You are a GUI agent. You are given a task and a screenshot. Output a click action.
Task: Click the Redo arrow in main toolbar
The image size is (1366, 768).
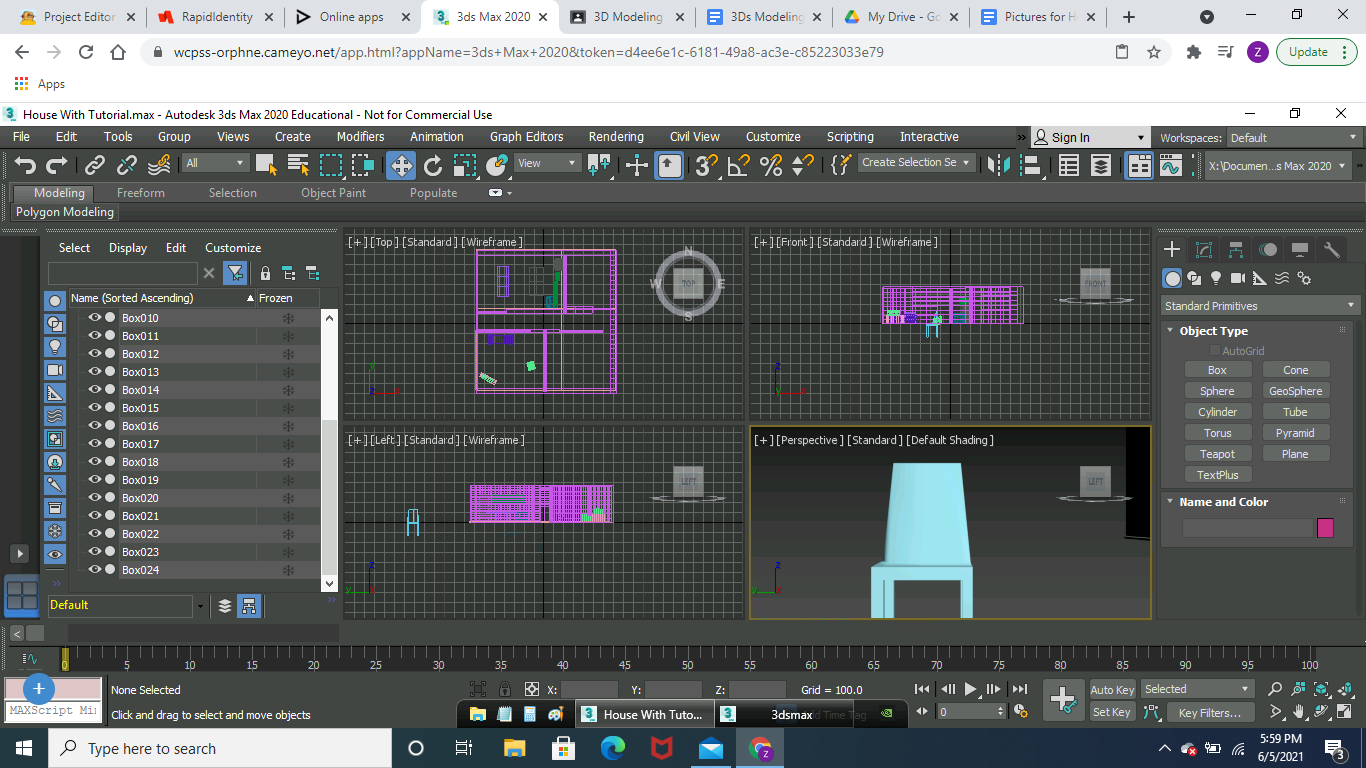click(x=57, y=165)
